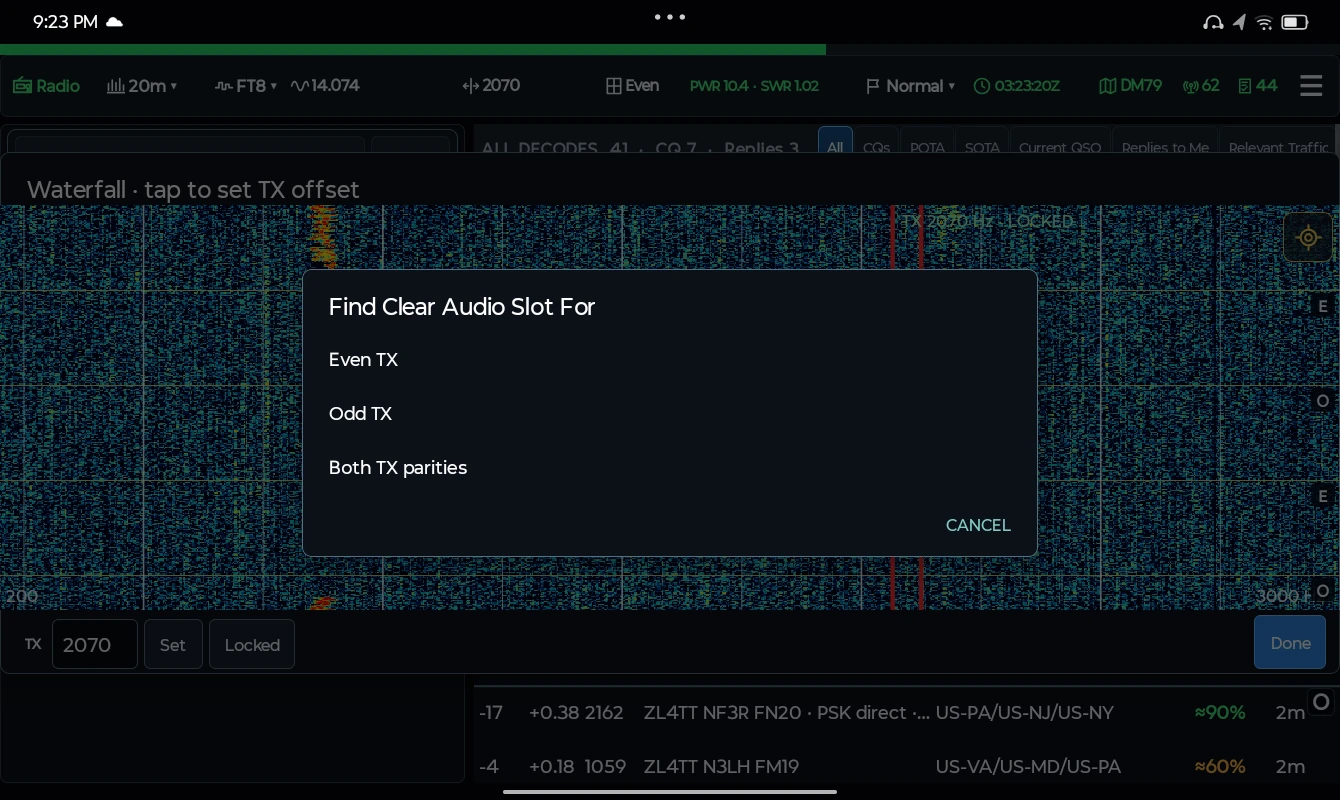
Task: Click the Set TX offset button
Action: 173,644
